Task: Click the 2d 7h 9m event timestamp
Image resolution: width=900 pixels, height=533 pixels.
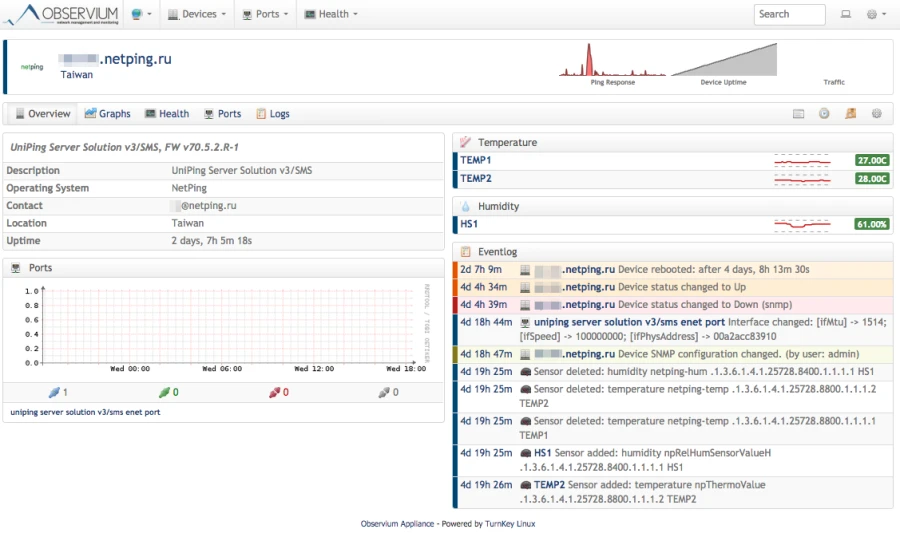Action: pyautogui.click(x=481, y=269)
